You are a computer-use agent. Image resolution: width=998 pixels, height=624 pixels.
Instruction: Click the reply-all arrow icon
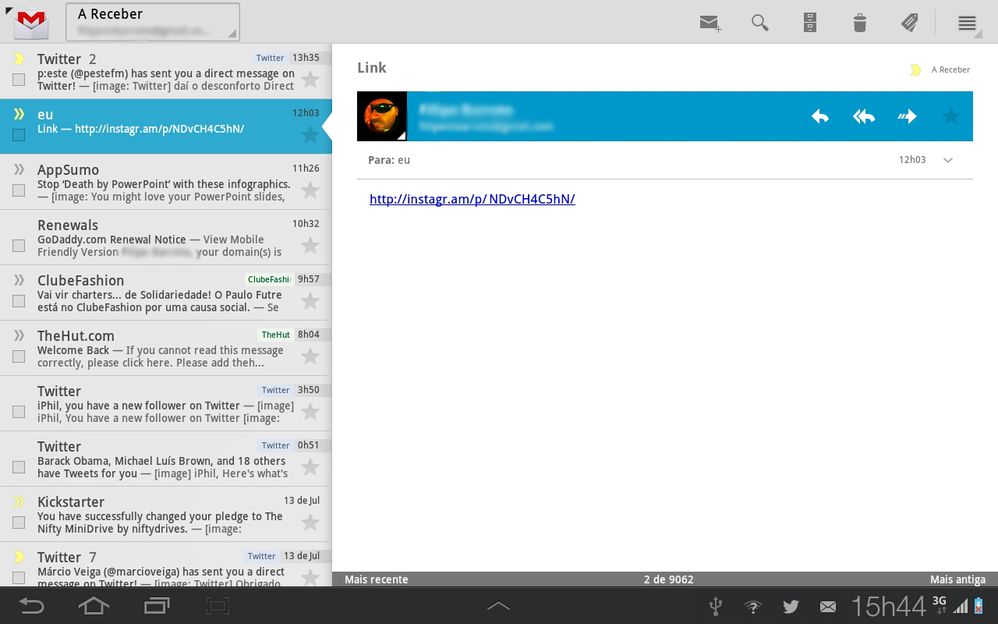coord(863,116)
